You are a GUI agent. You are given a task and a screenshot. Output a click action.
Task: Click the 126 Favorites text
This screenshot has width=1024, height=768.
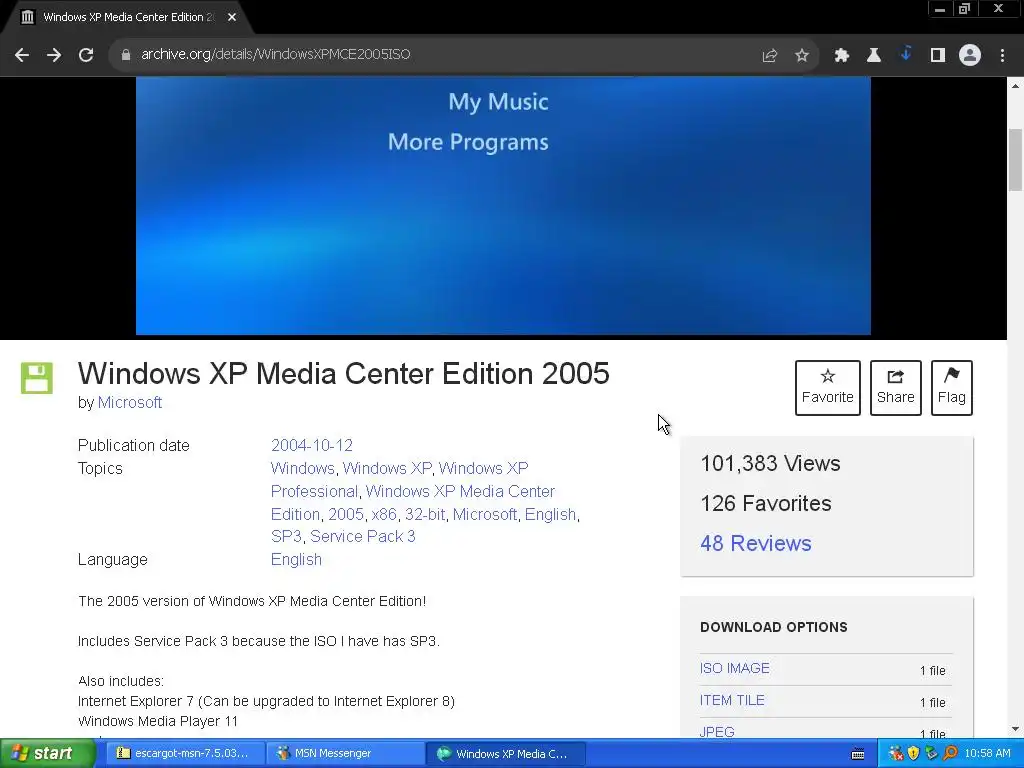click(x=765, y=504)
